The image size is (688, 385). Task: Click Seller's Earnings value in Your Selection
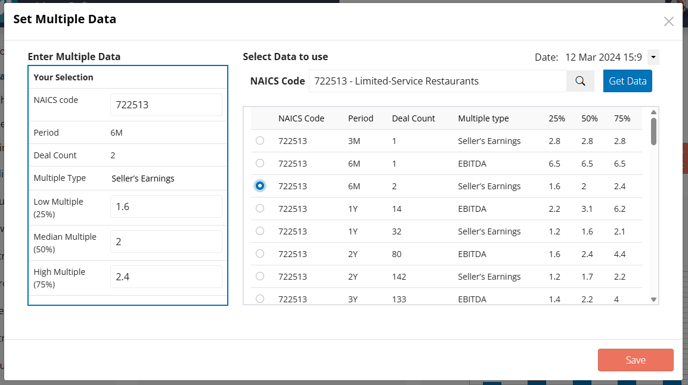(x=143, y=178)
